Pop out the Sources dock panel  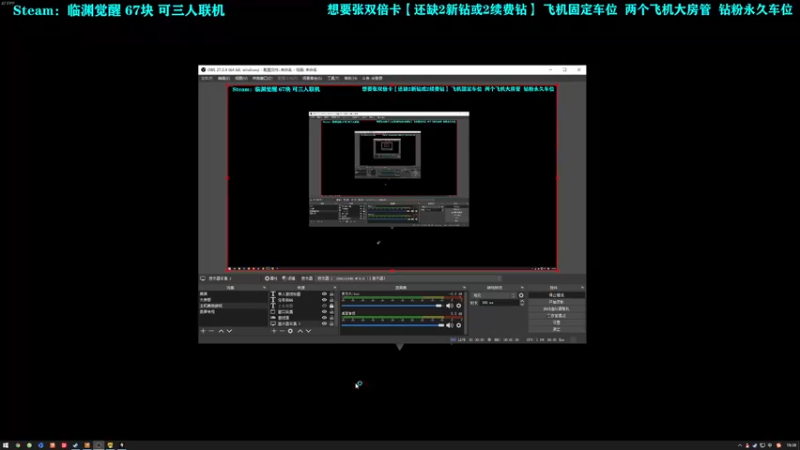[335, 288]
